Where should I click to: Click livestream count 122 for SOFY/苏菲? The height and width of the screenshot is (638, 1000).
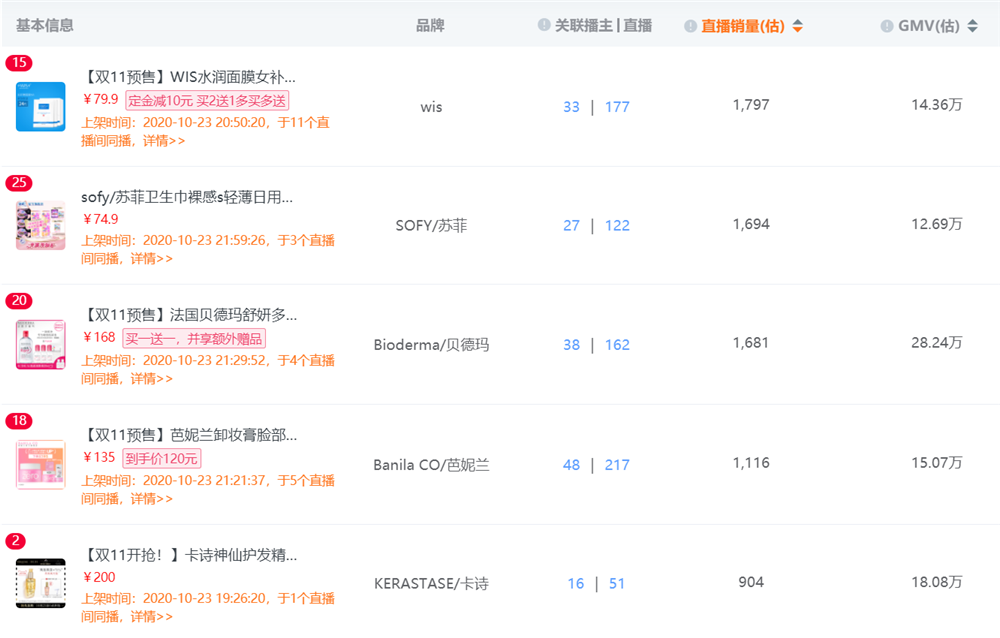click(617, 226)
